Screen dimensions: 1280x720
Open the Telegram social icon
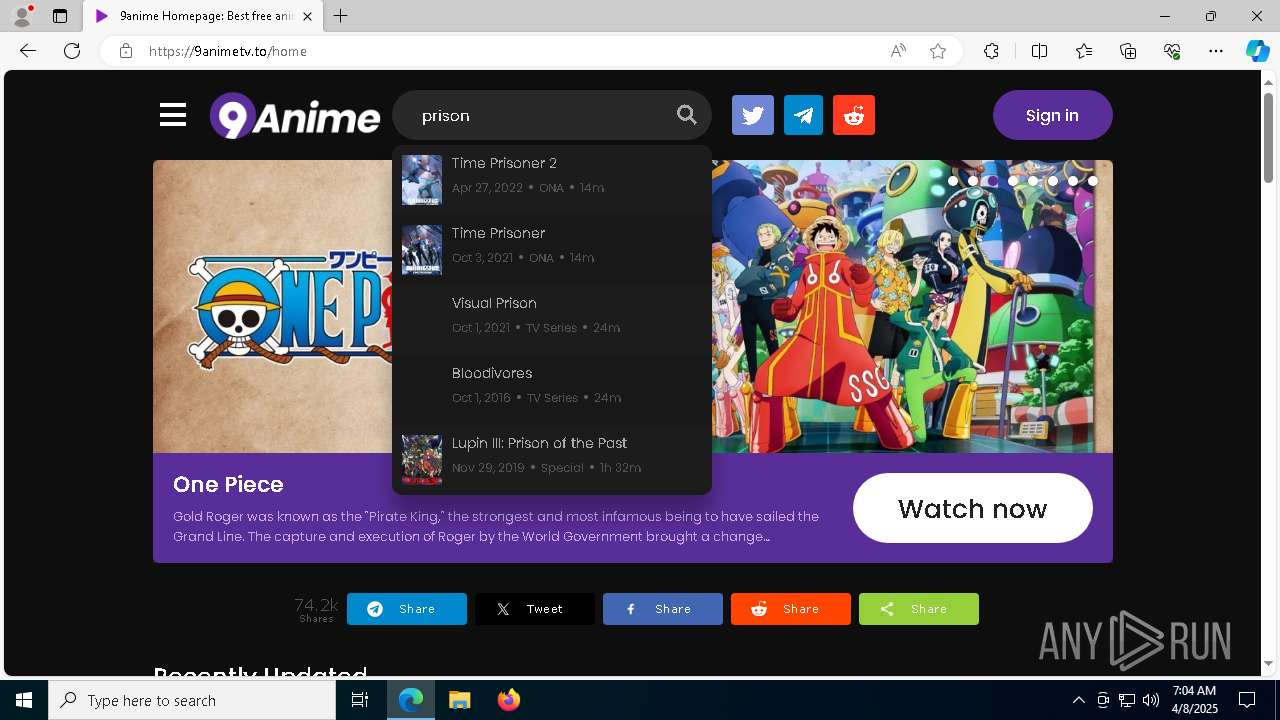(803, 115)
